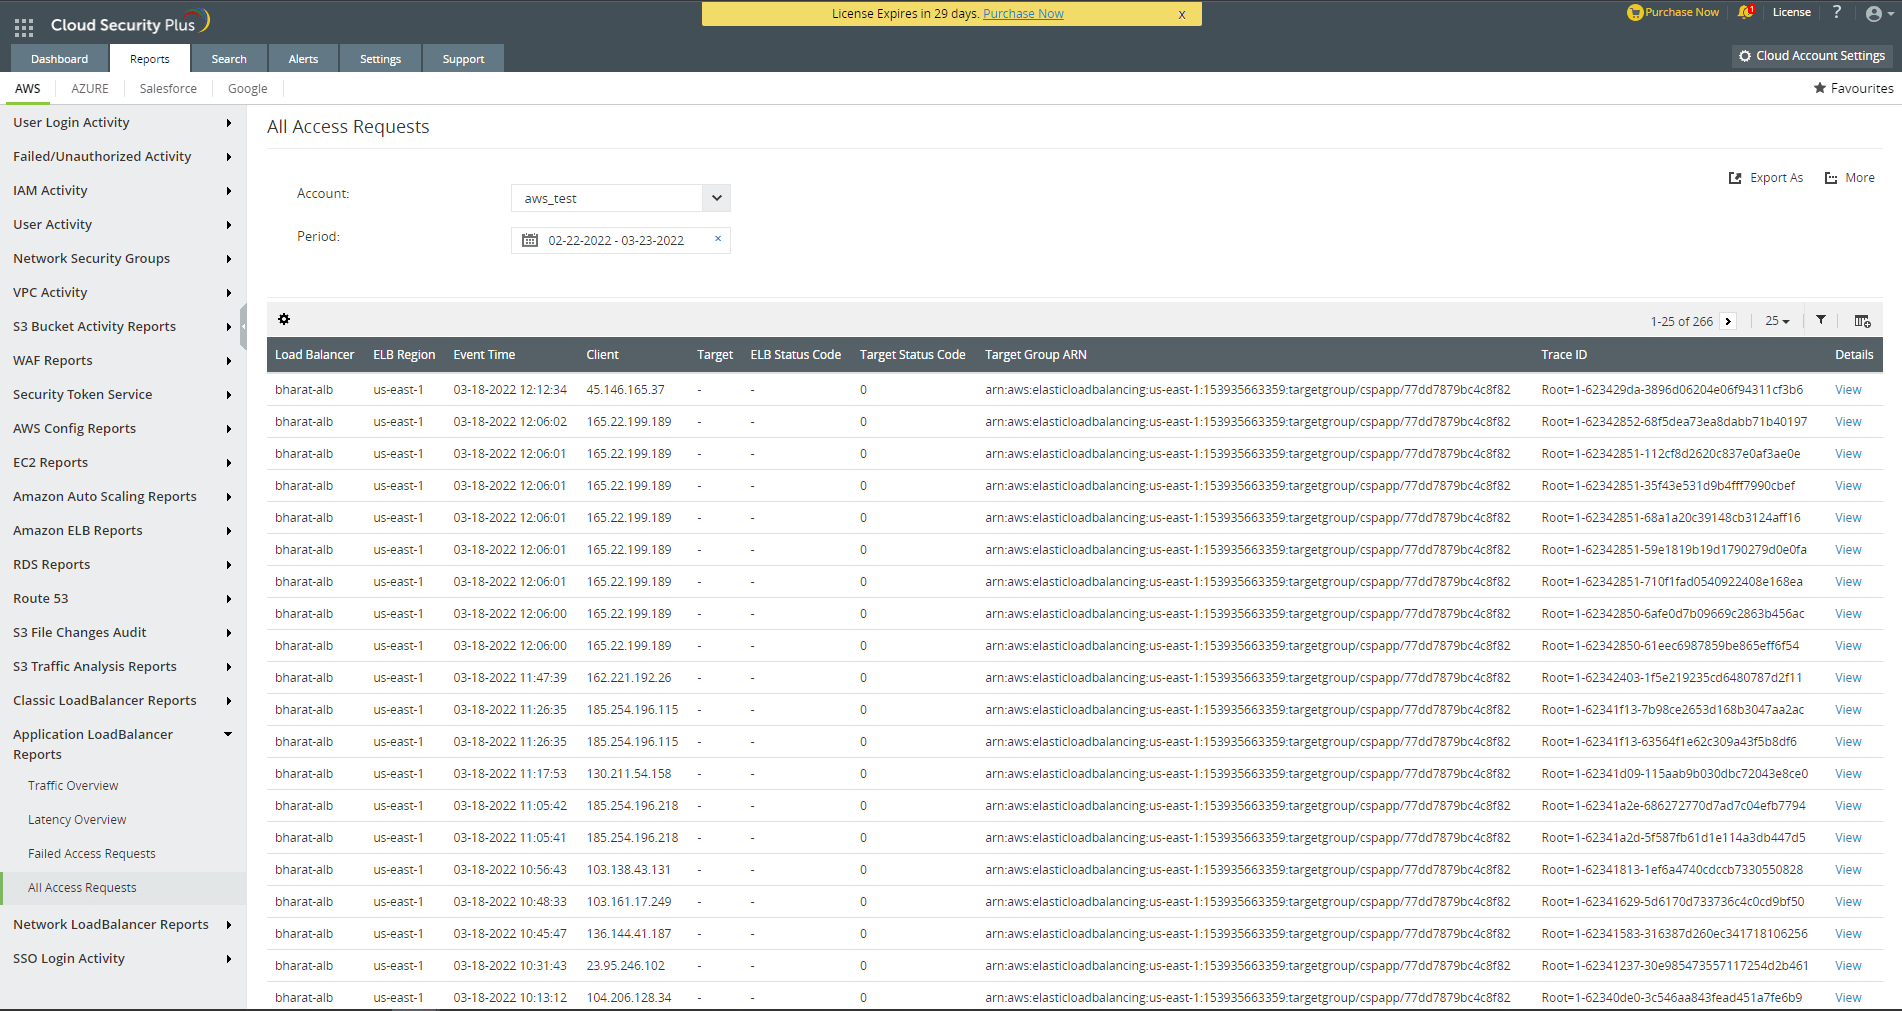The image size is (1902, 1011).
Task: View details for 130.211.54.158 row
Action: click(1848, 774)
